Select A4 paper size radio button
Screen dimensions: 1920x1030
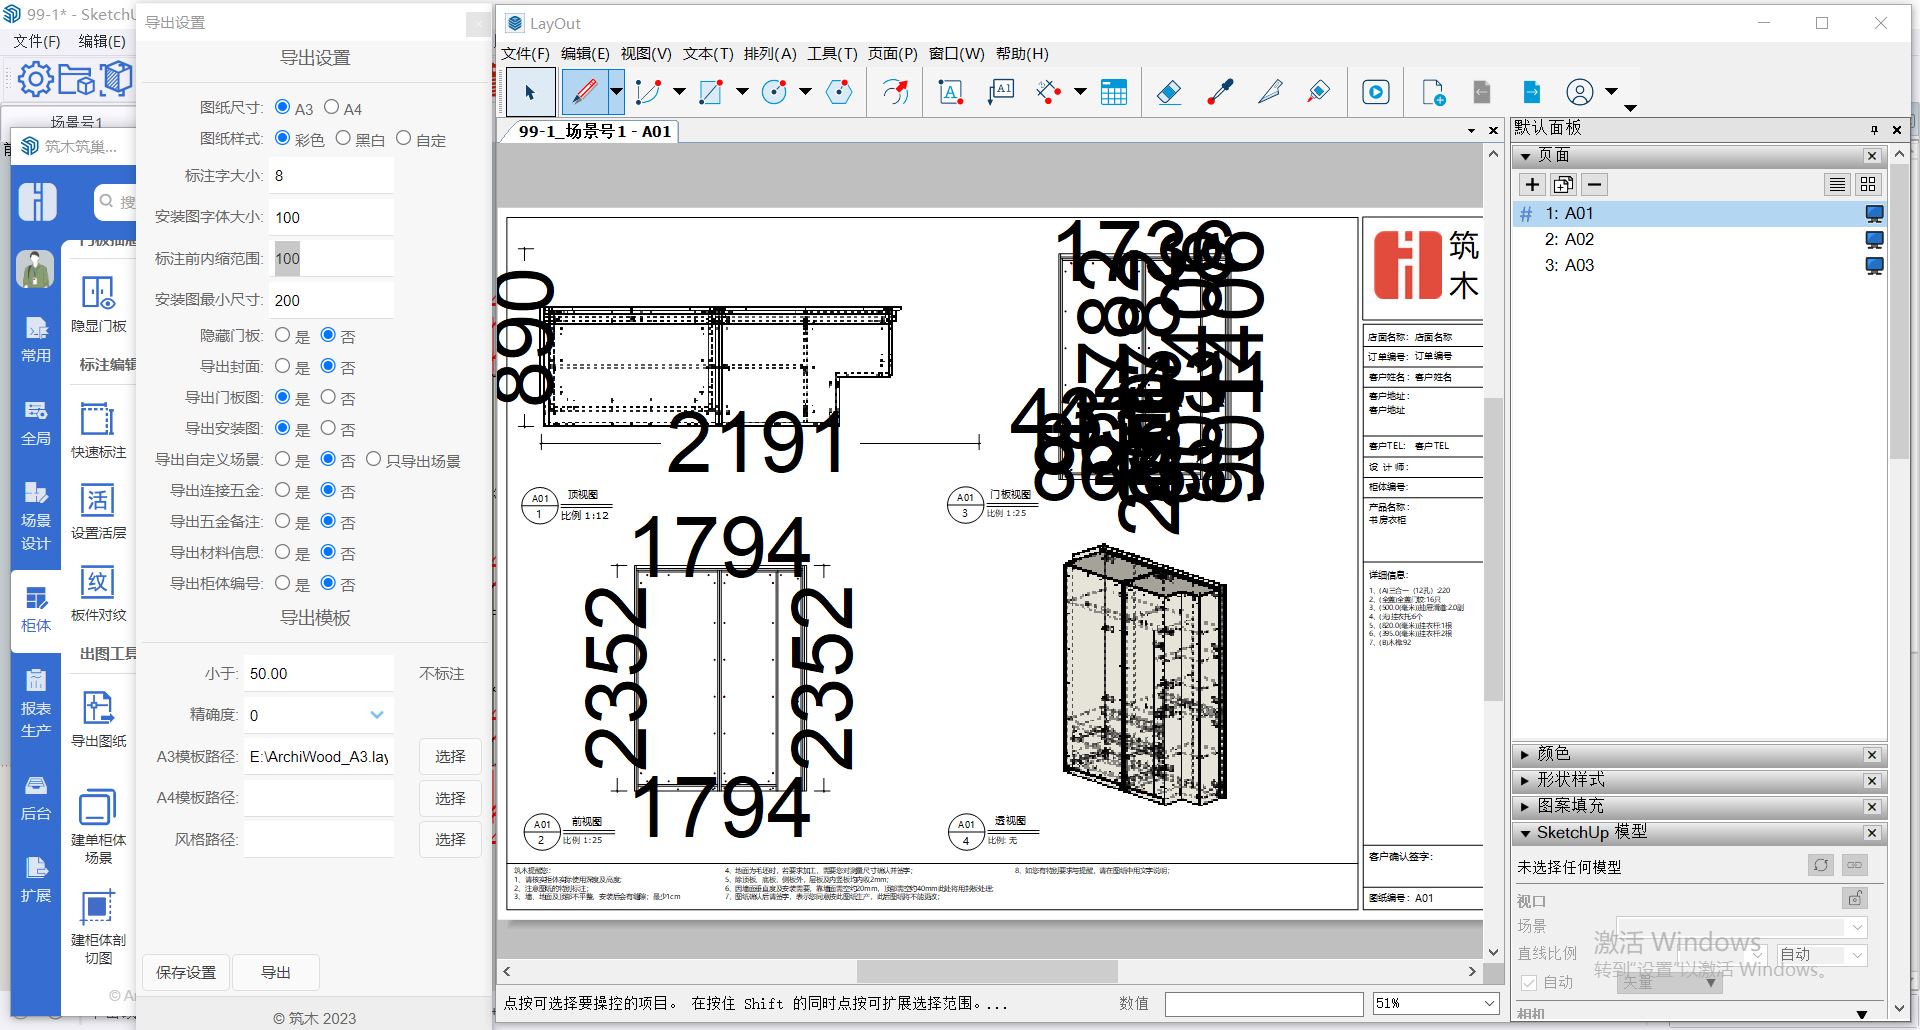332,107
